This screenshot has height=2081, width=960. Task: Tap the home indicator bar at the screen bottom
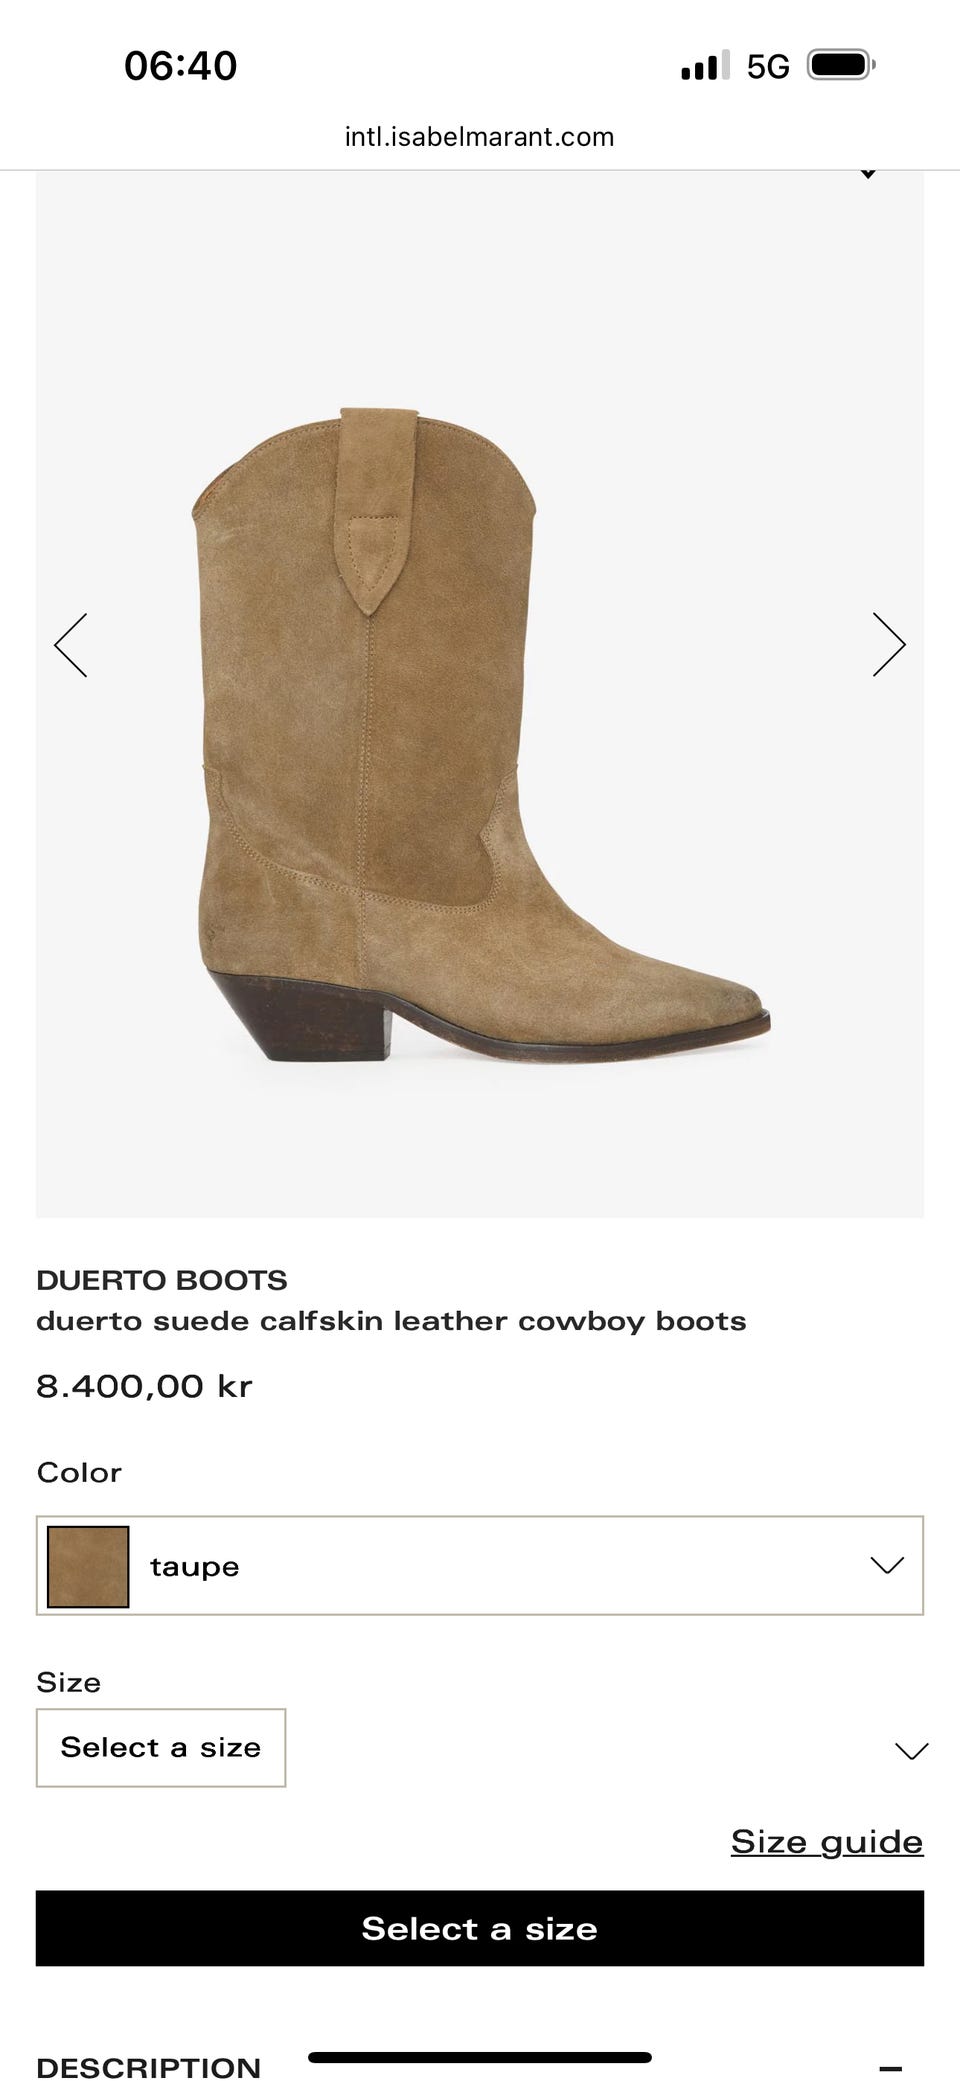click(480, 2057)
